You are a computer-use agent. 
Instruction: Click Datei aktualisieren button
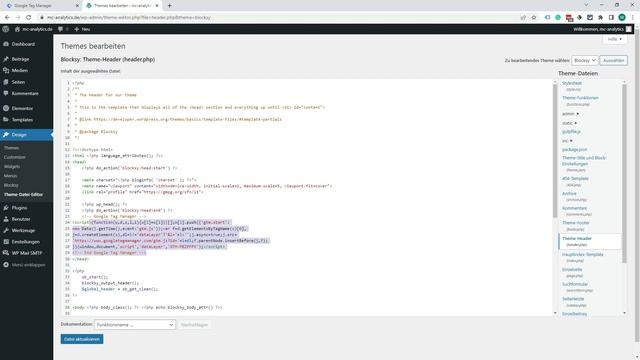pos(82,339)
